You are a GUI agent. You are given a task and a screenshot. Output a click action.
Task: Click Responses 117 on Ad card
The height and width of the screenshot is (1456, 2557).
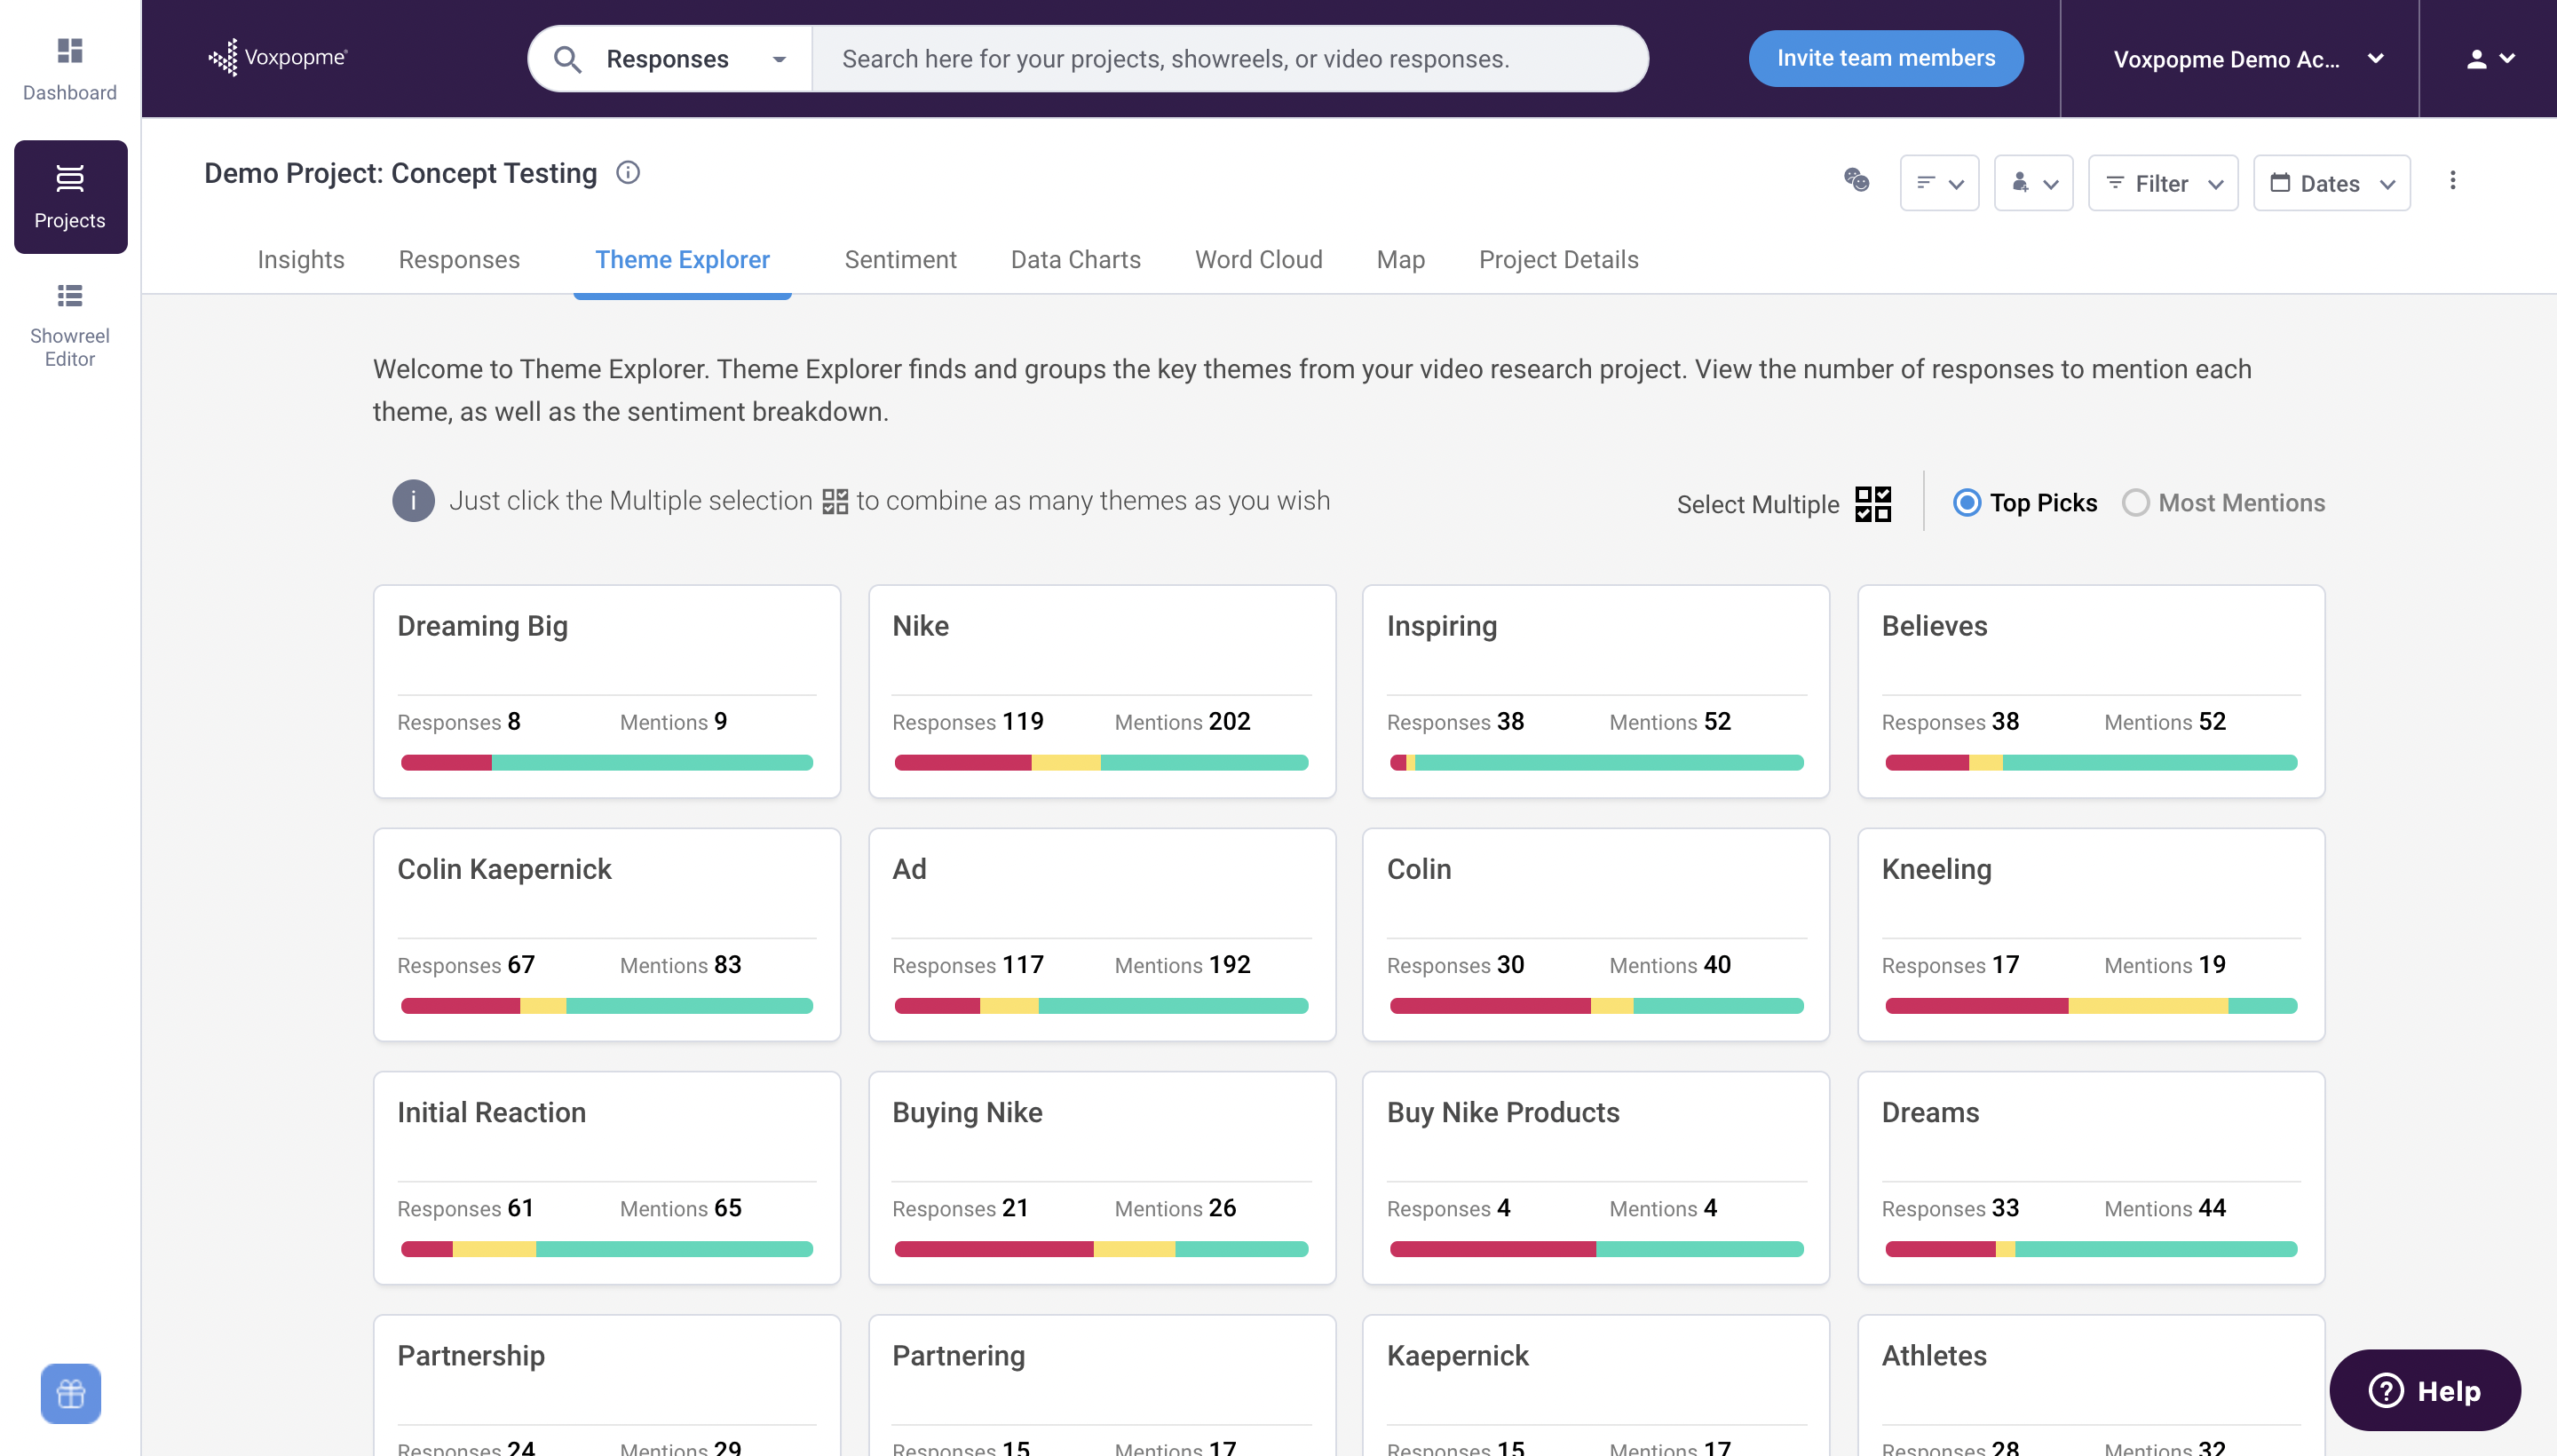pos(967,965)
